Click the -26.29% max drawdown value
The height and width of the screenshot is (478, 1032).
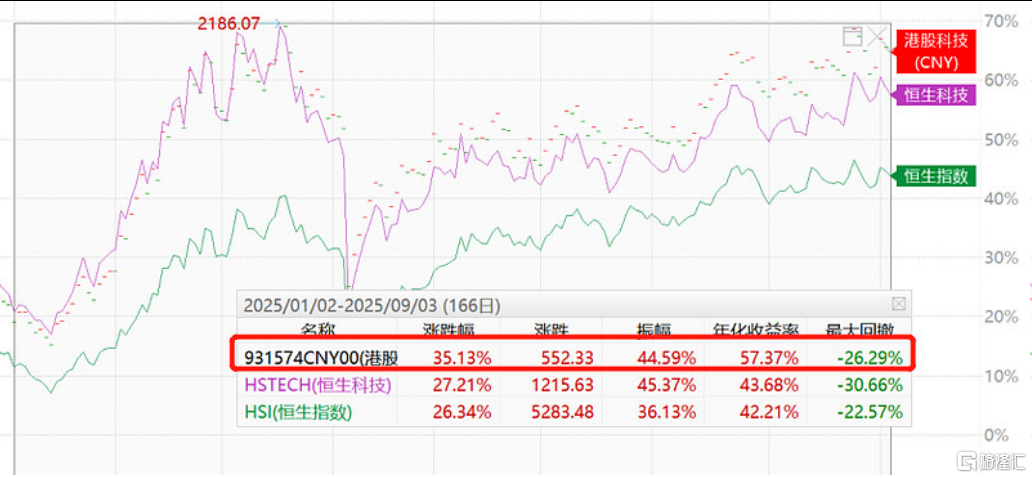(x=869, y=358)
